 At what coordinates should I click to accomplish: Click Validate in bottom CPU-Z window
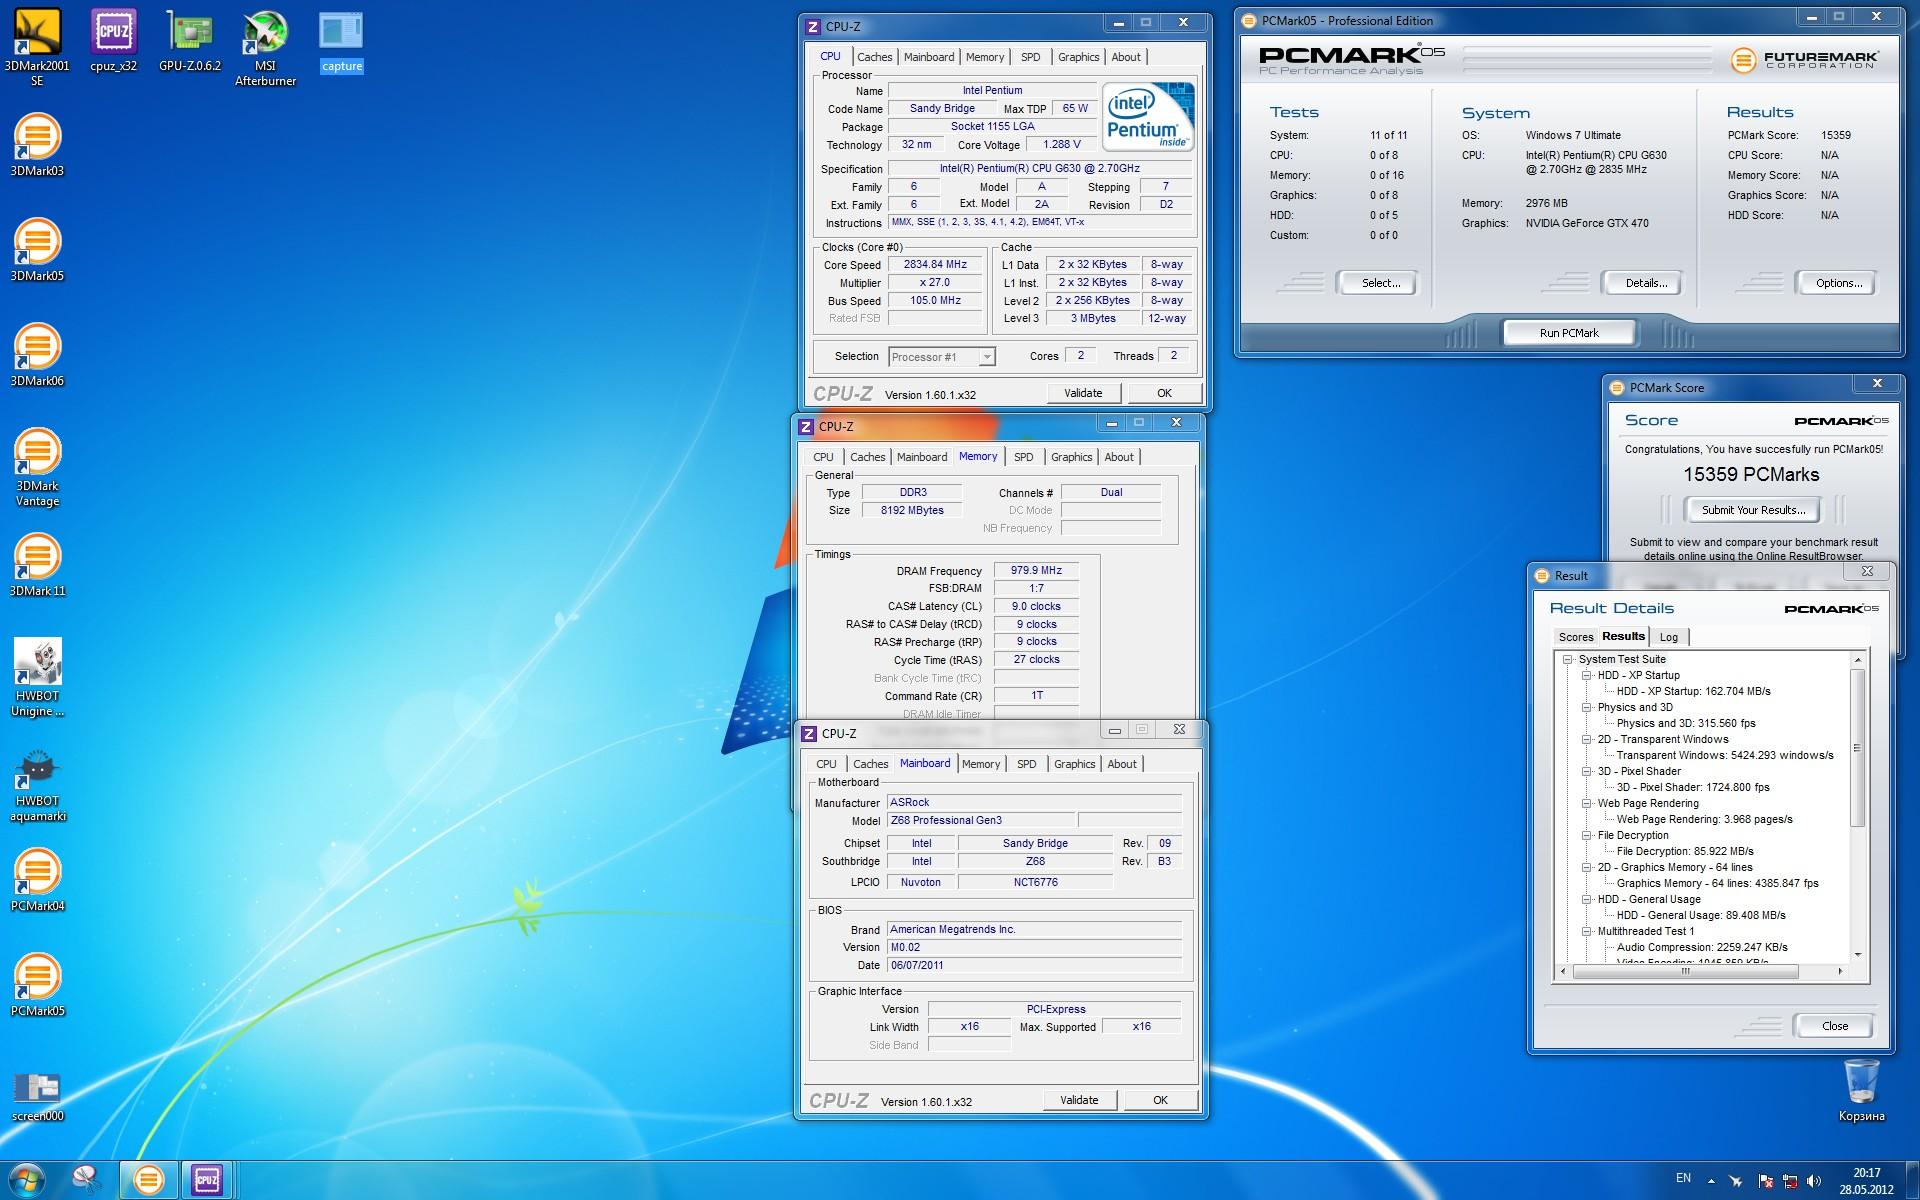[1079, 1100]
